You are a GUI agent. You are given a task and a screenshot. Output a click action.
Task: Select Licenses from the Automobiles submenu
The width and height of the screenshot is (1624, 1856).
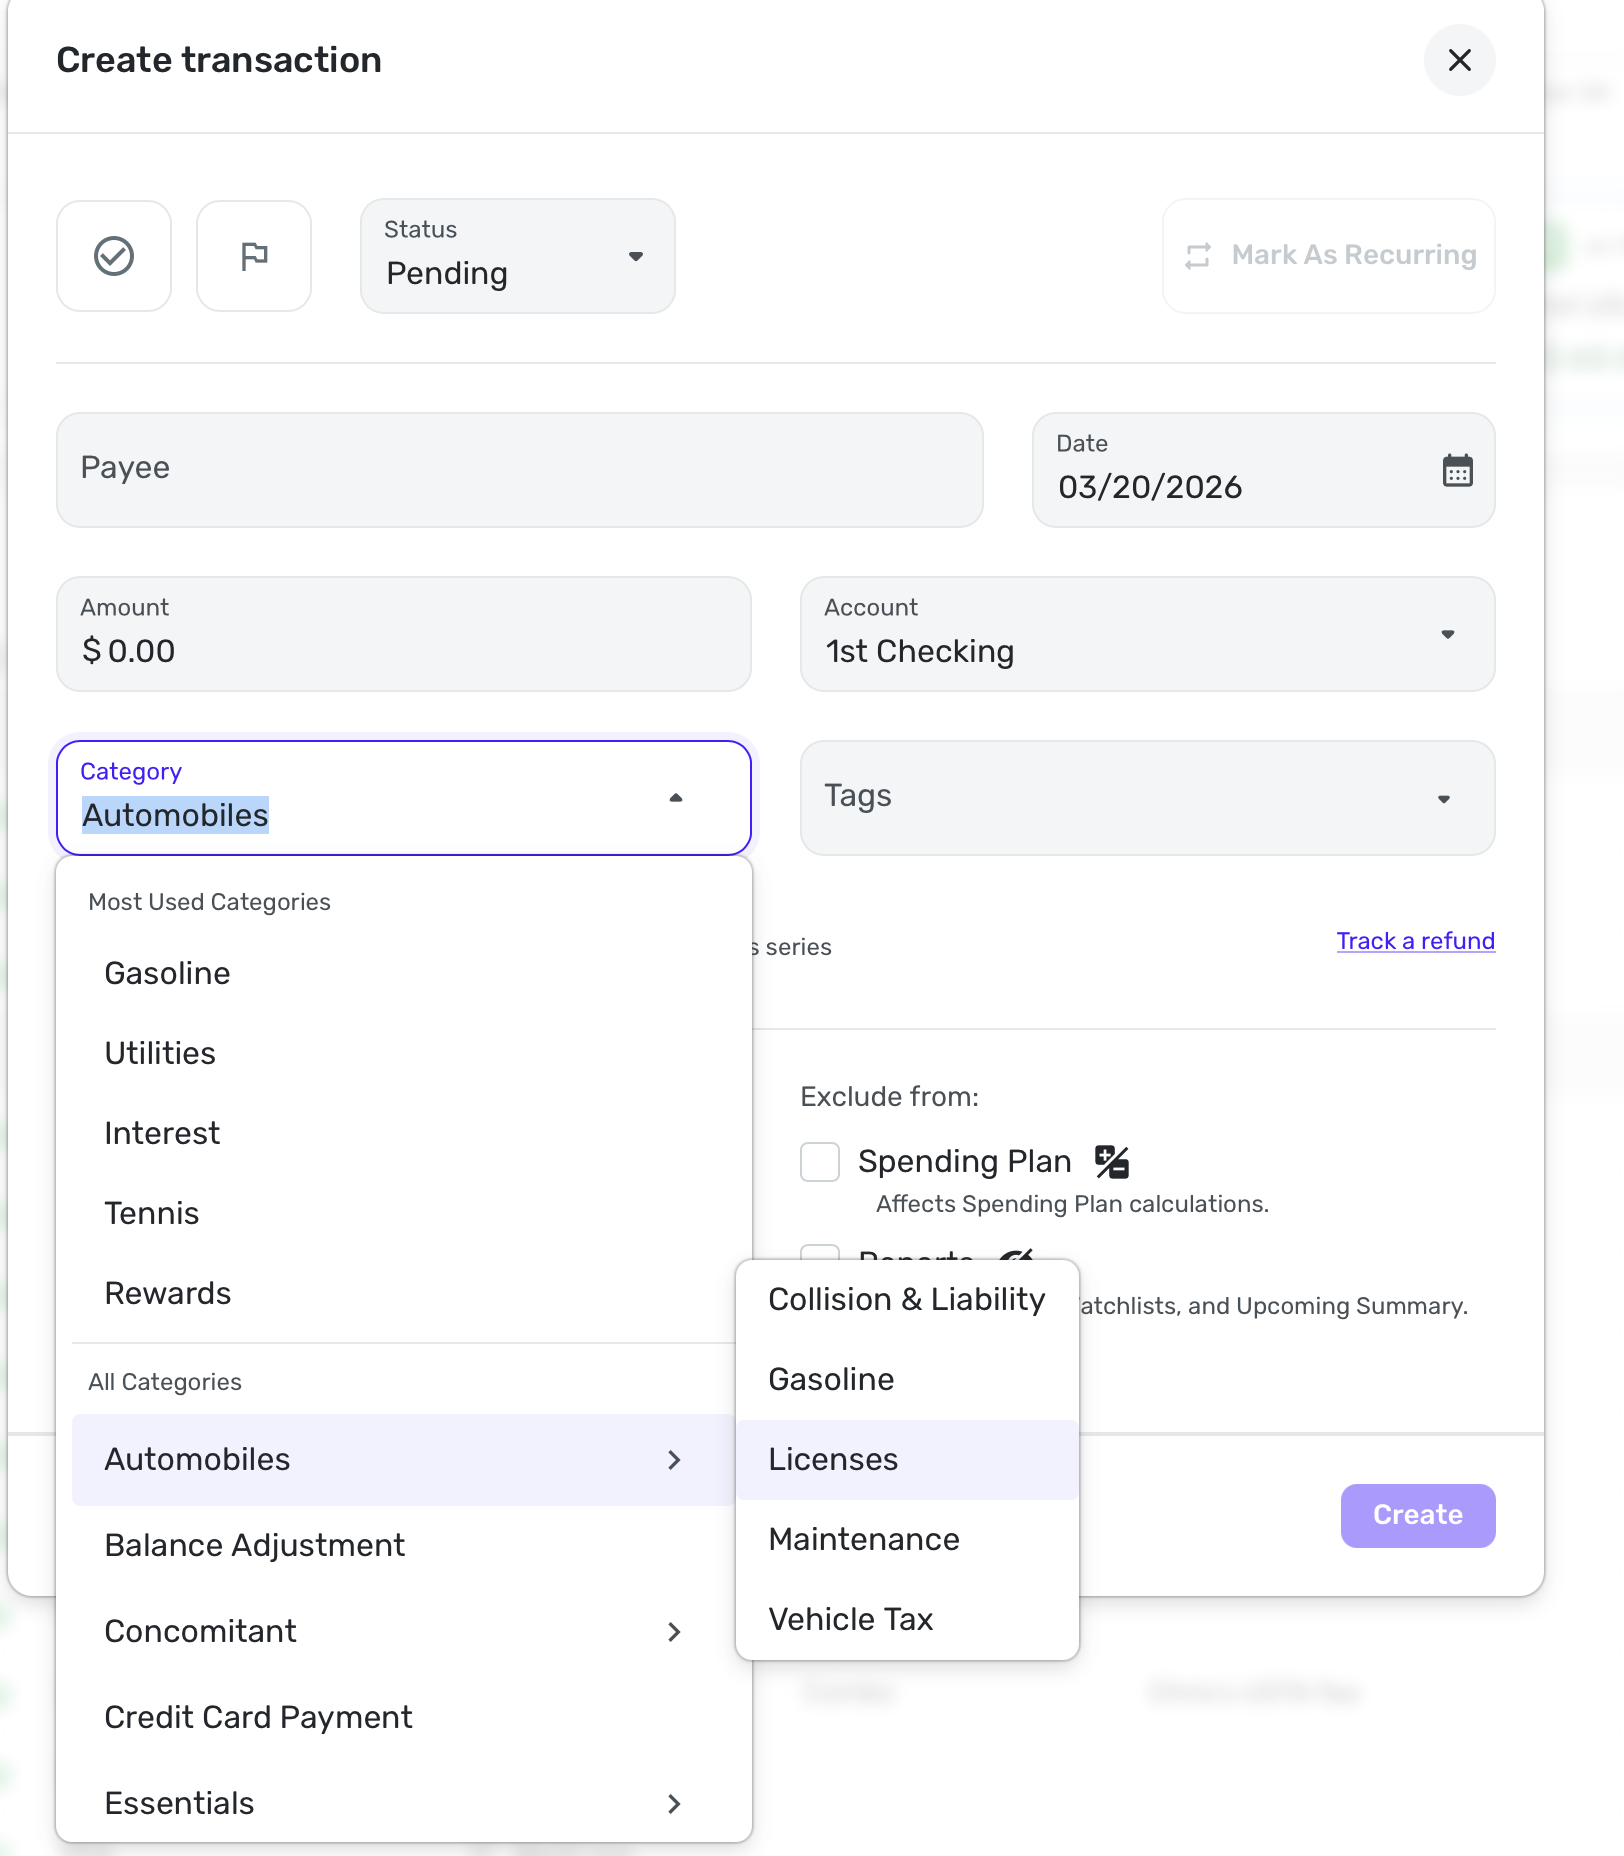[833, 1459]
